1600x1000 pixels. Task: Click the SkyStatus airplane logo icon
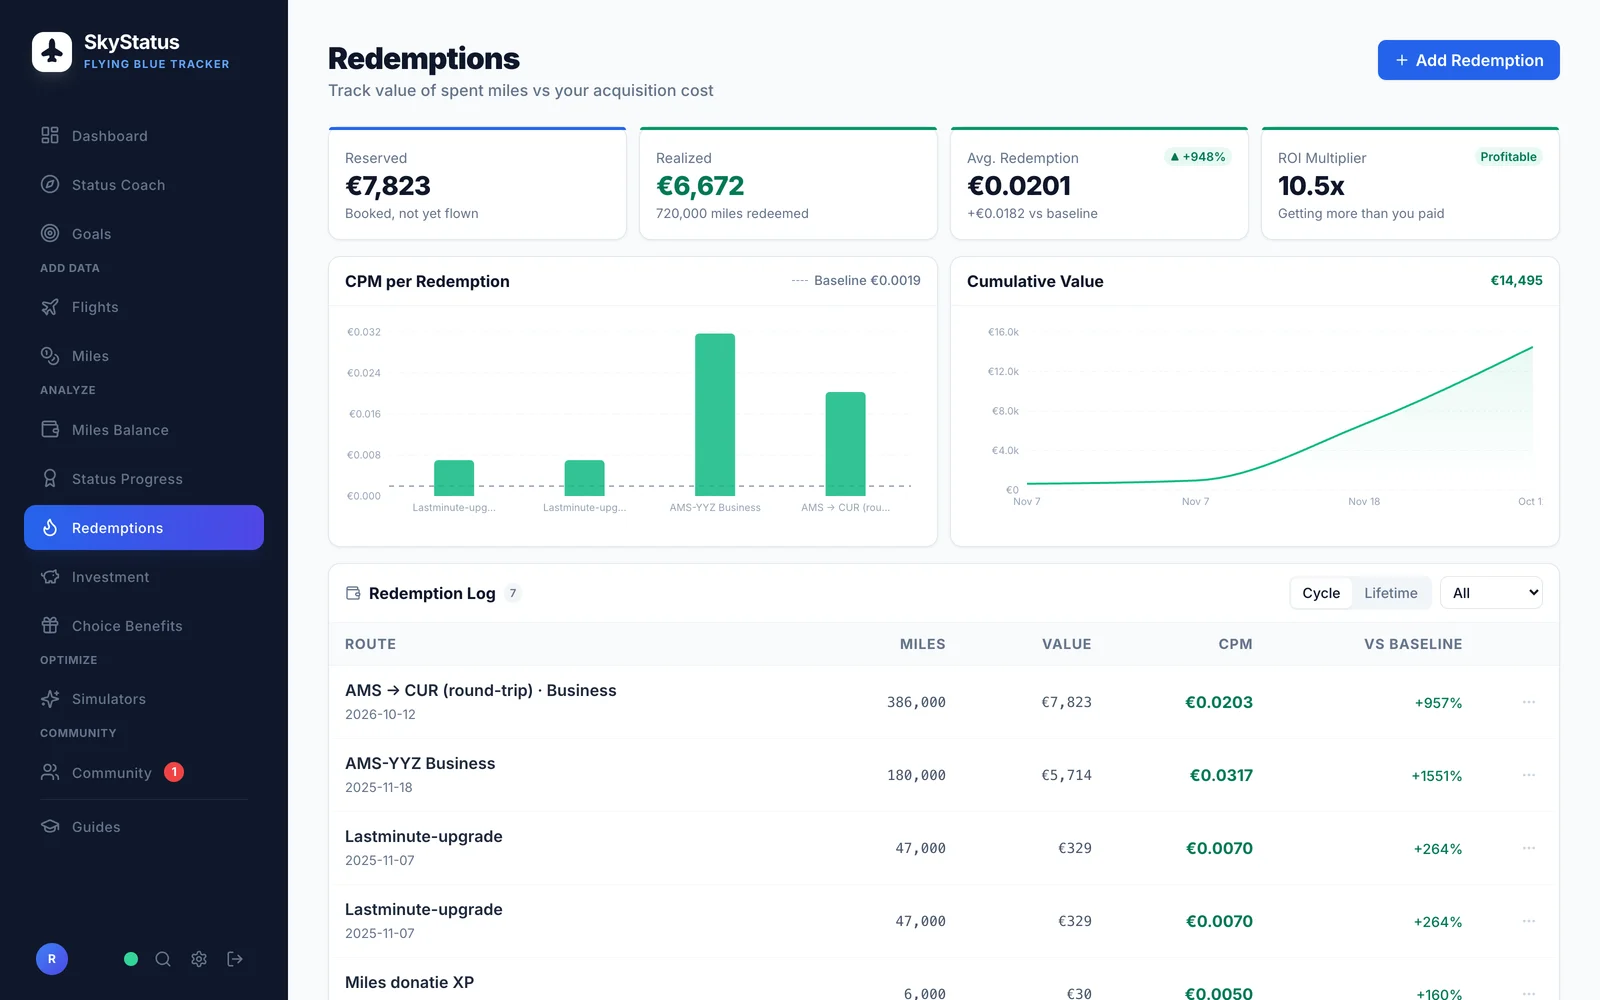tap(52, 52)
